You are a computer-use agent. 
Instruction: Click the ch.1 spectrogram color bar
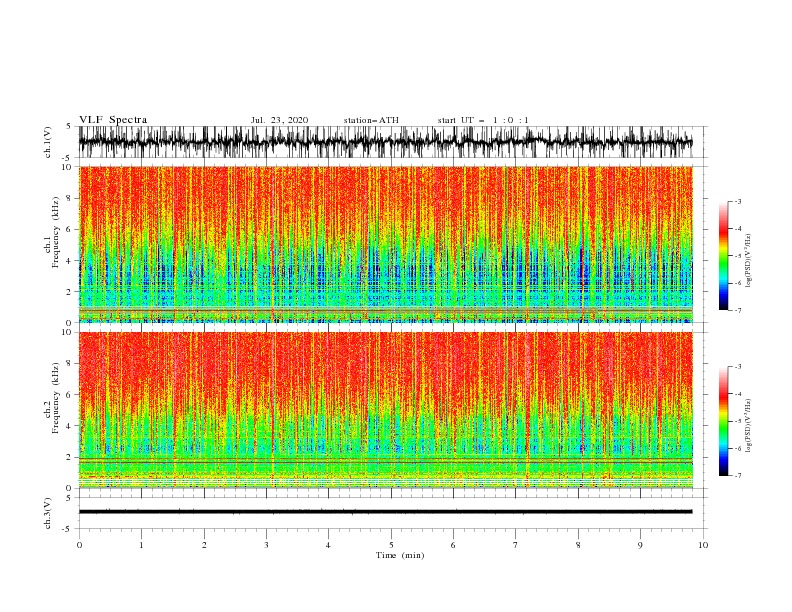pos(723,256)
